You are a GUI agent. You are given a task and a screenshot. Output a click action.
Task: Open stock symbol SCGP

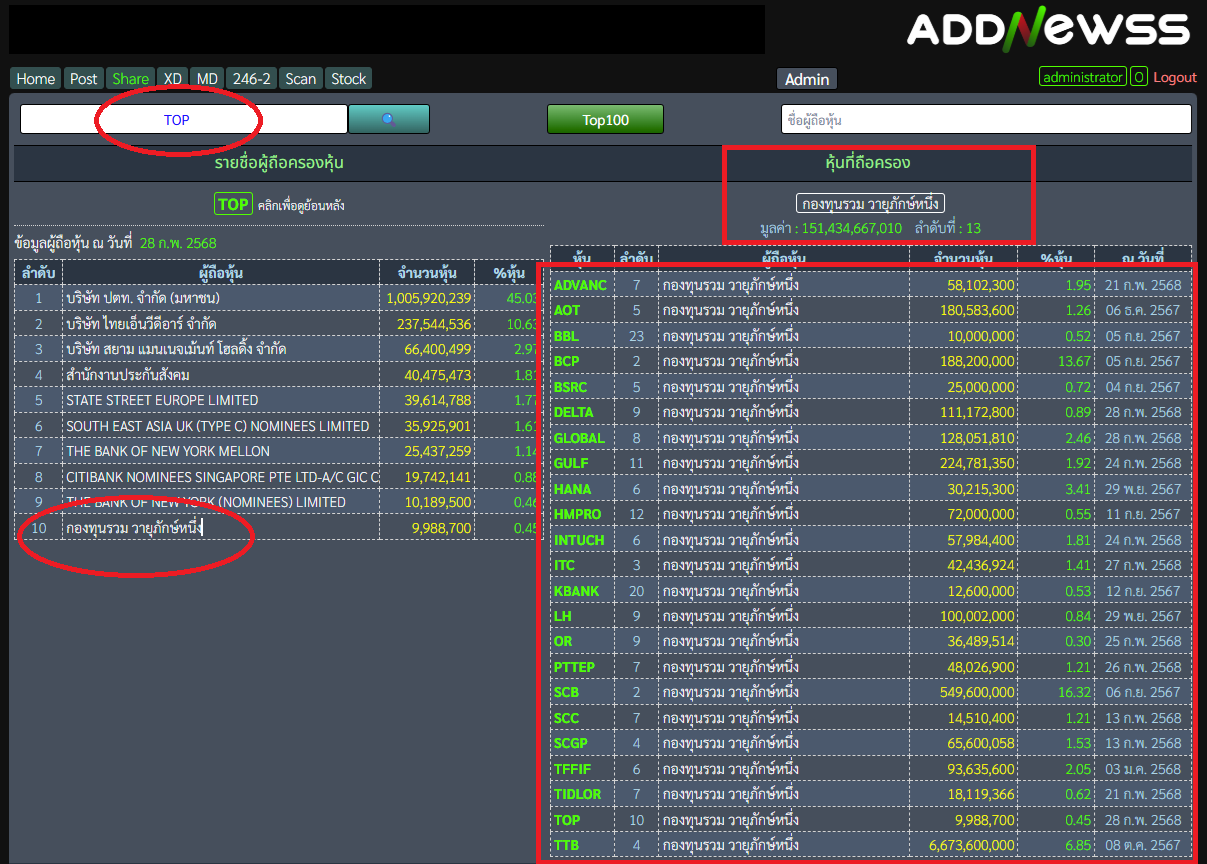click(570, 743)
